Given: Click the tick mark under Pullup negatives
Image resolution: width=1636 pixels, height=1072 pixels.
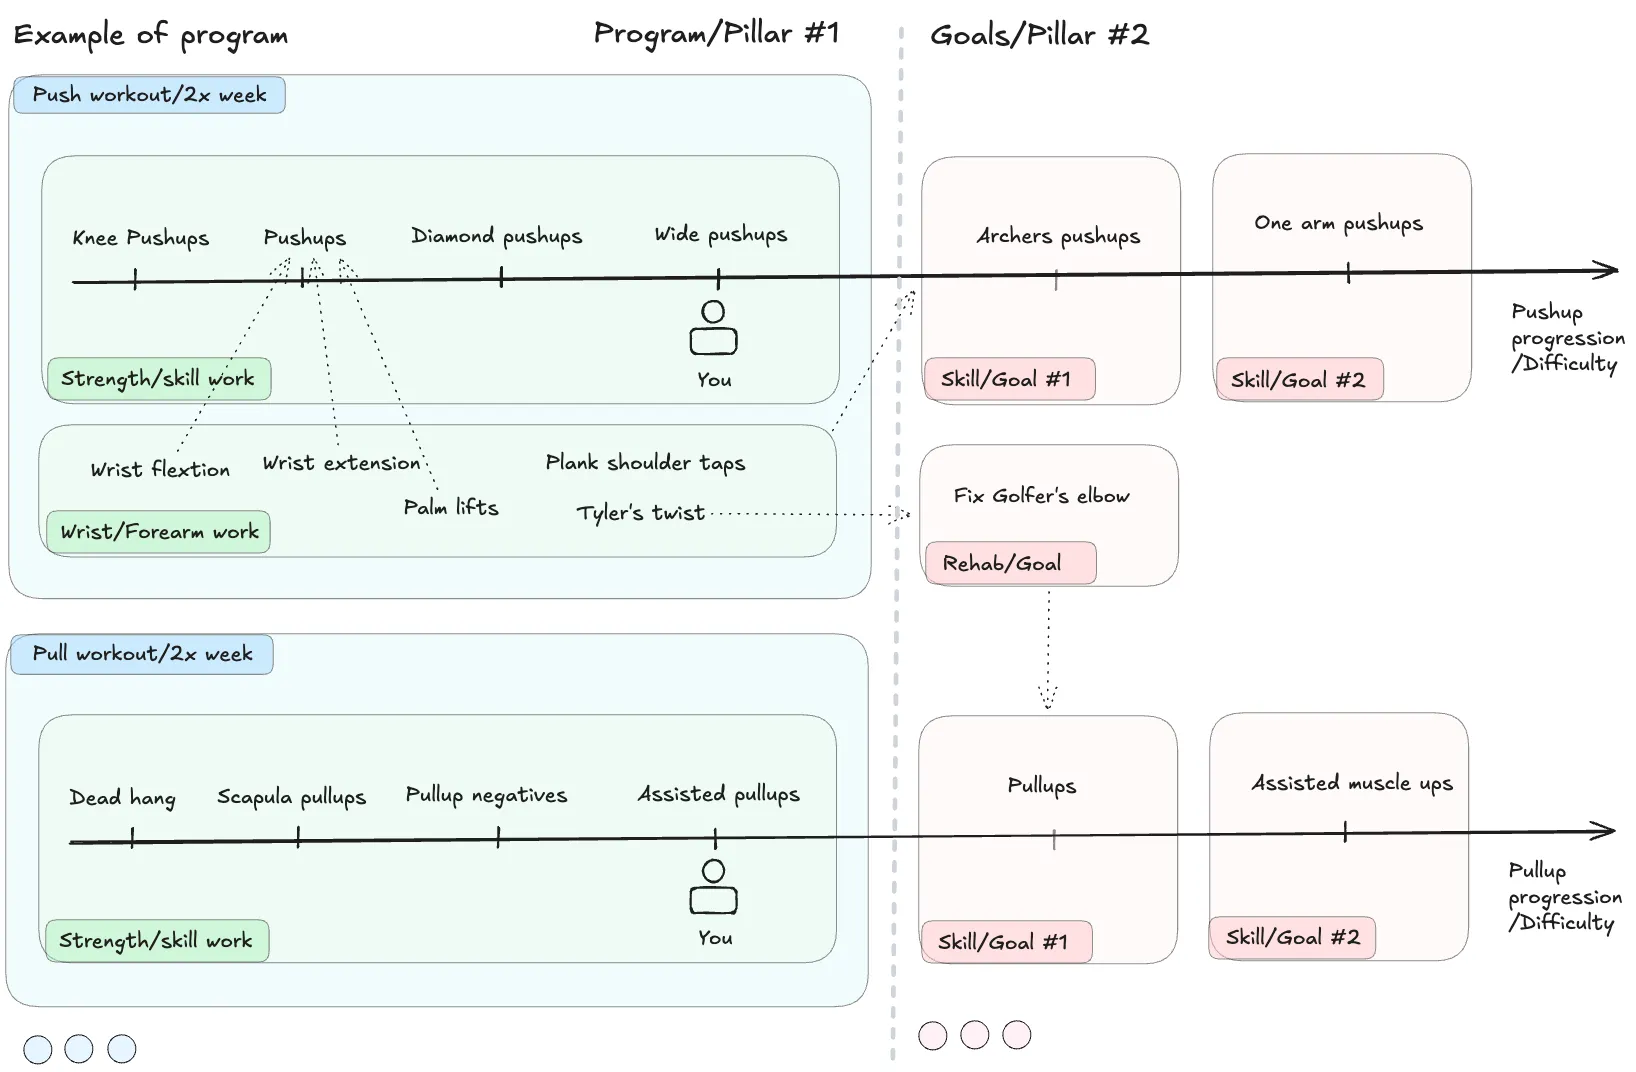Looking at the screenshot, I should click(x=498, y=837).
